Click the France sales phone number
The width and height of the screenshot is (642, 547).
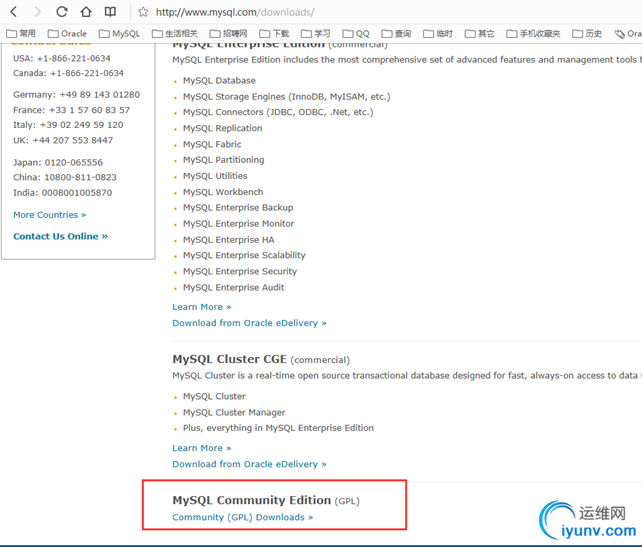[89, 110]
